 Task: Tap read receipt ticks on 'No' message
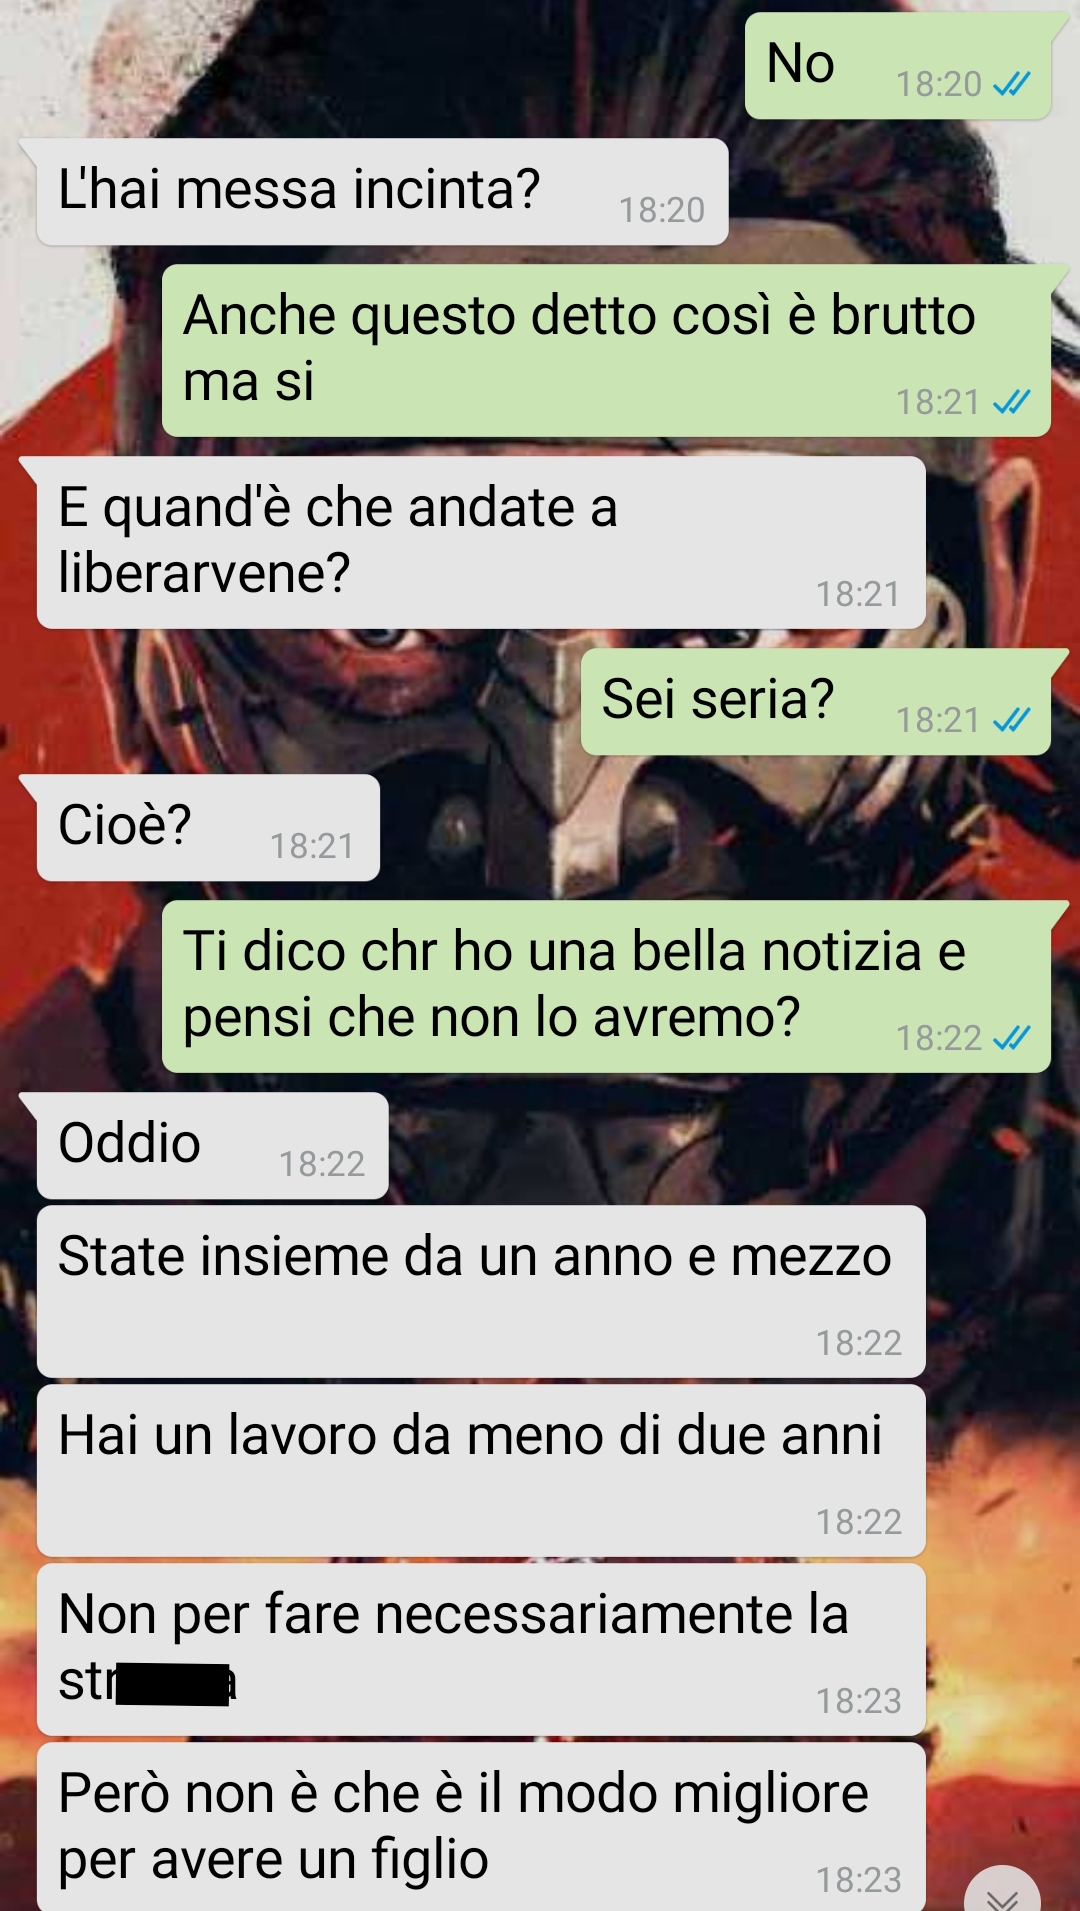point(1011,85)
